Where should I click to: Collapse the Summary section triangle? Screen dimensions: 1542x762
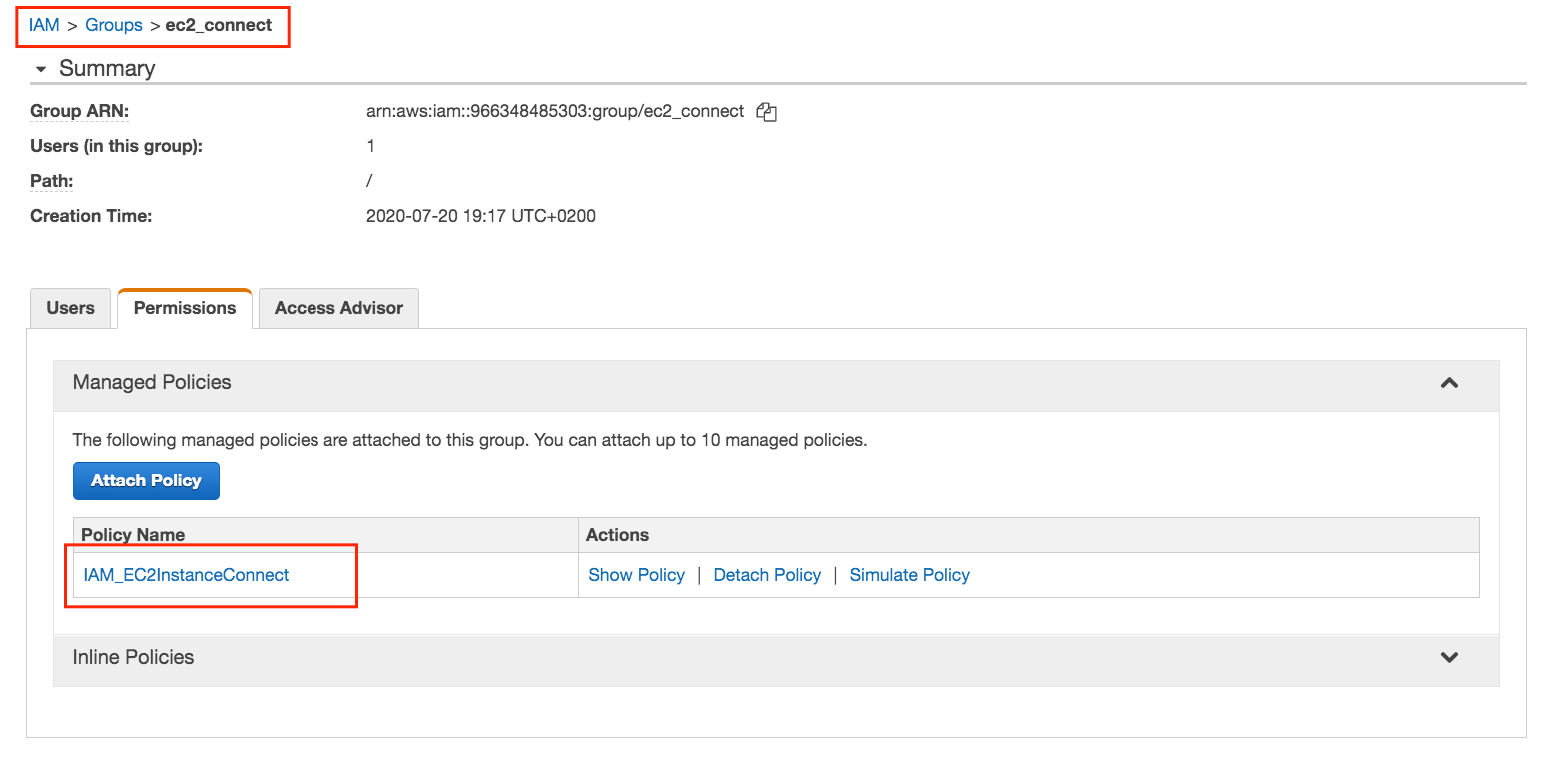pyautogui.click(x=41, y=69)
